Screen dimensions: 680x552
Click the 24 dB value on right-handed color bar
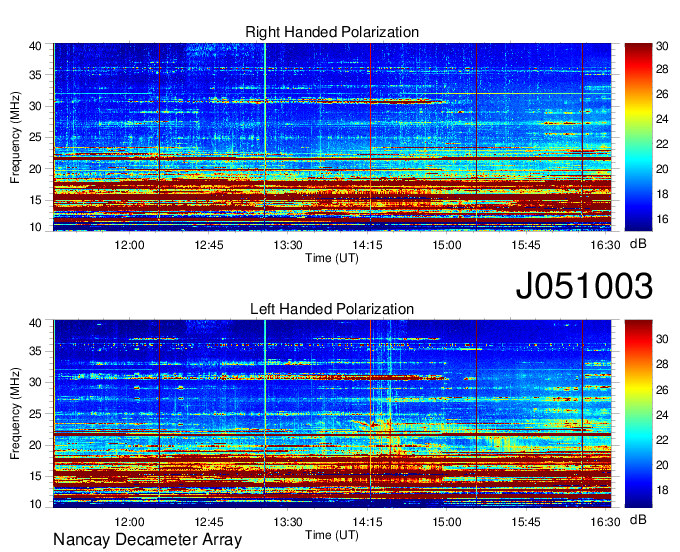click(x=662, y=119)
